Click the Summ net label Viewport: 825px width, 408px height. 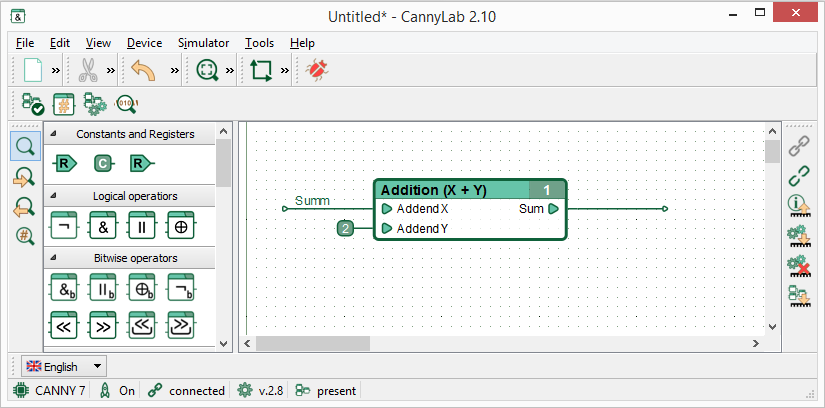313,201
